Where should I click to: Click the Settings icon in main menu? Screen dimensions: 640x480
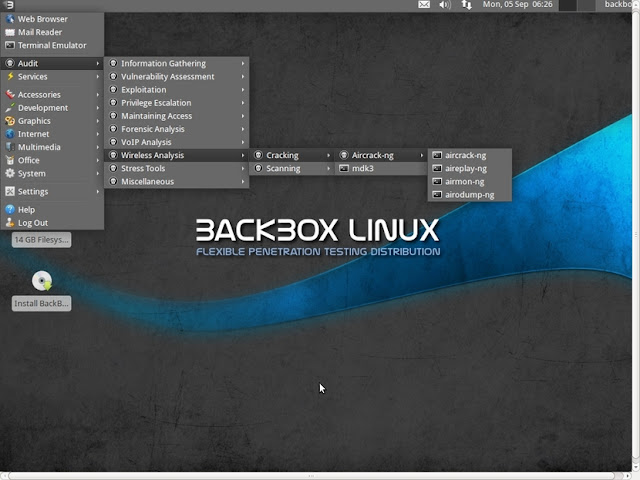(10, 191)
